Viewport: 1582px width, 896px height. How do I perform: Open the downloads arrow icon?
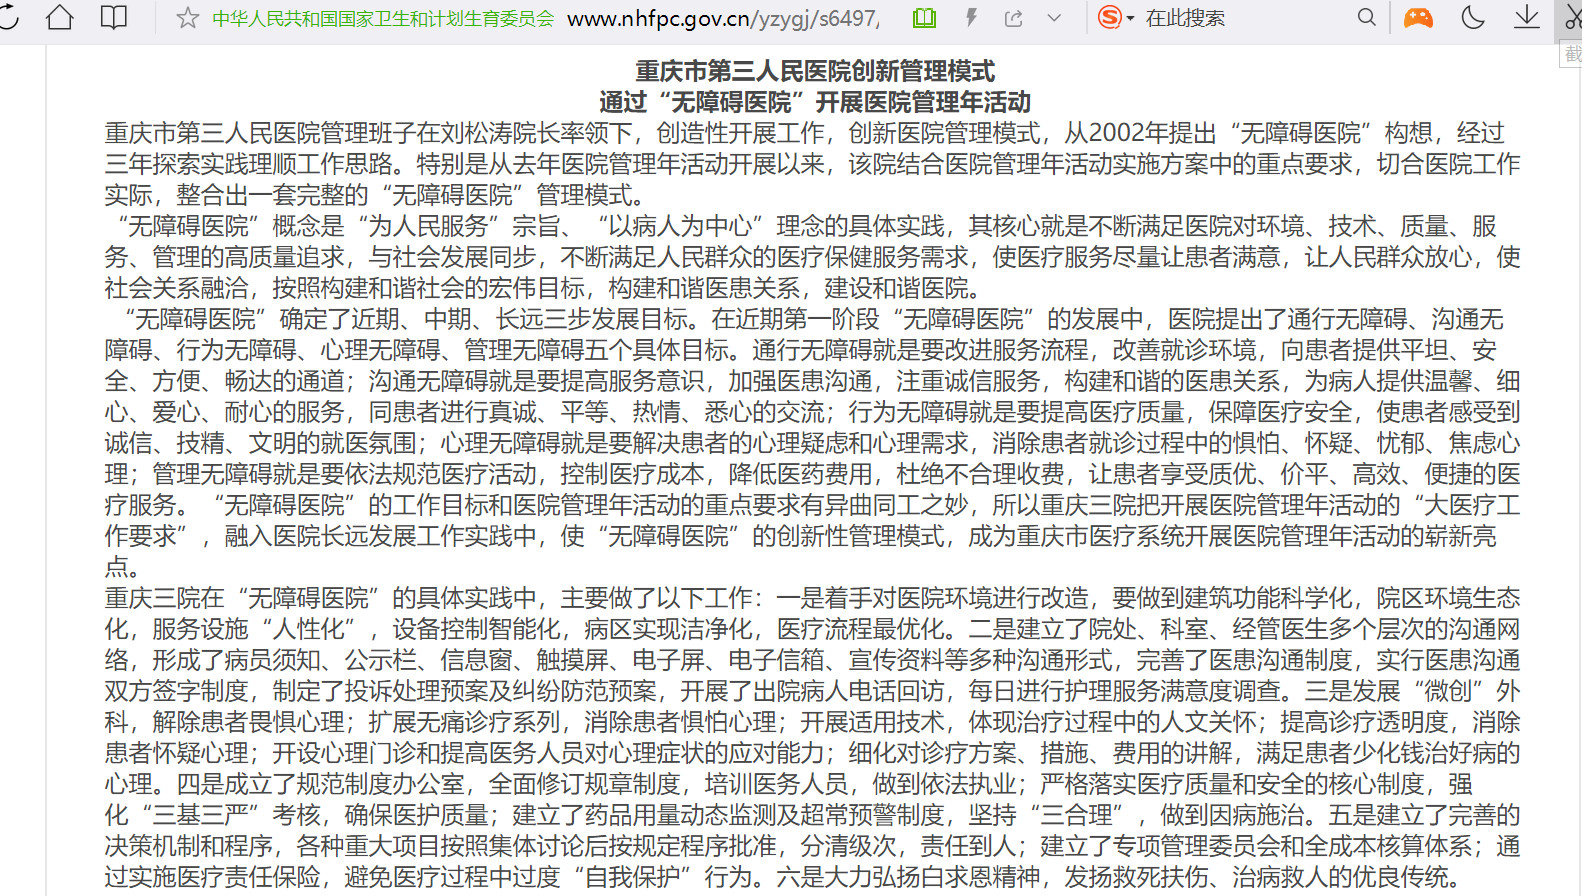1526,18
